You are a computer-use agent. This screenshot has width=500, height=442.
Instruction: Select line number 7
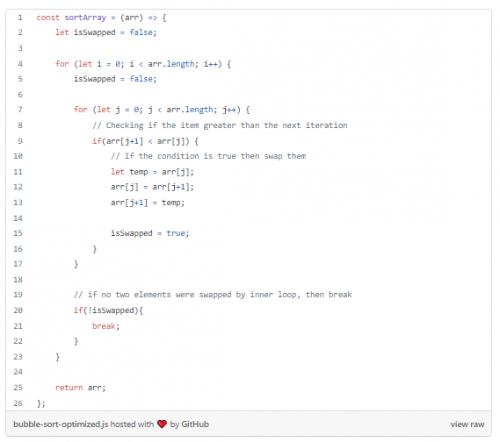click(x=20, y=109)
